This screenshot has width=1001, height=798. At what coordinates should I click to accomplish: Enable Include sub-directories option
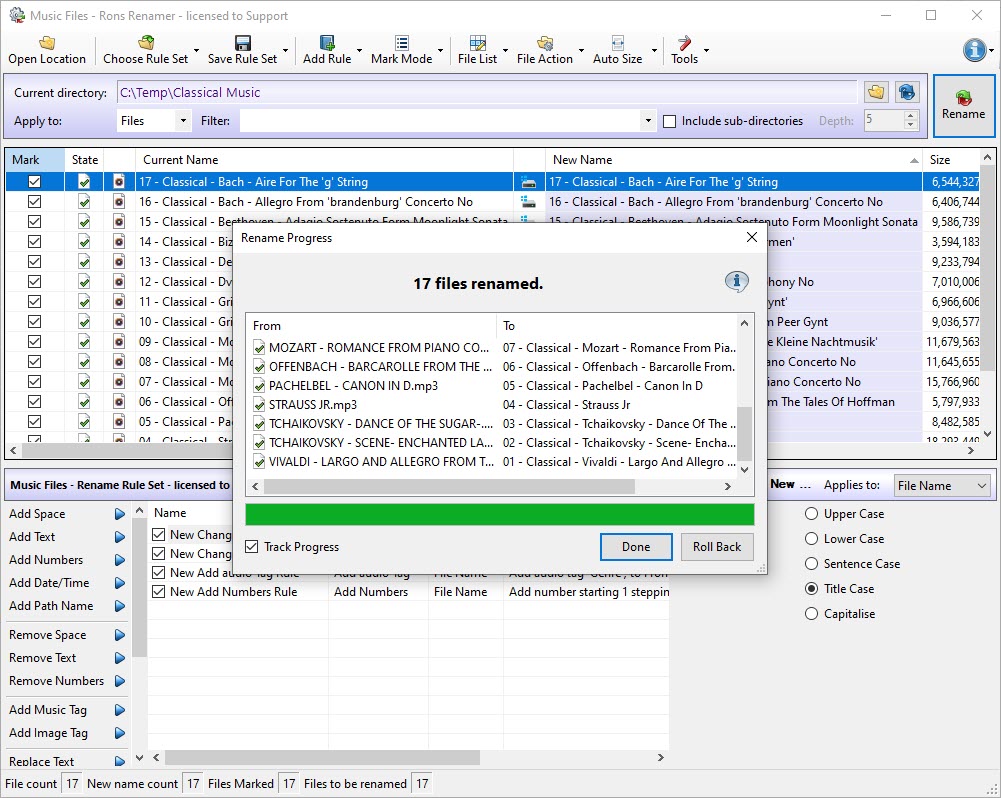[670, 121]
